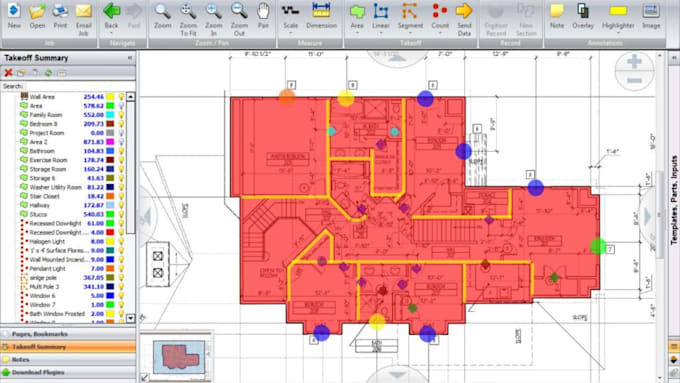This screenshot has width=680, height=383.
Task: Open the Linear takeoff dropdown
Action: [x=380, y=33]
